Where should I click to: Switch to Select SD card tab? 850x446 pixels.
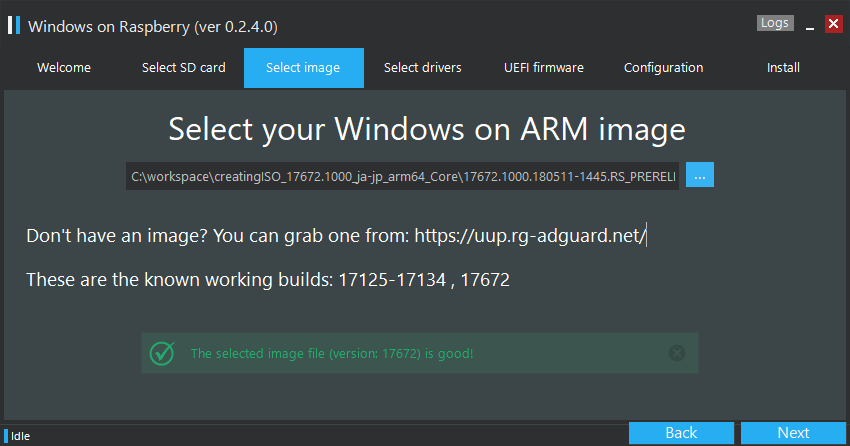184,68
